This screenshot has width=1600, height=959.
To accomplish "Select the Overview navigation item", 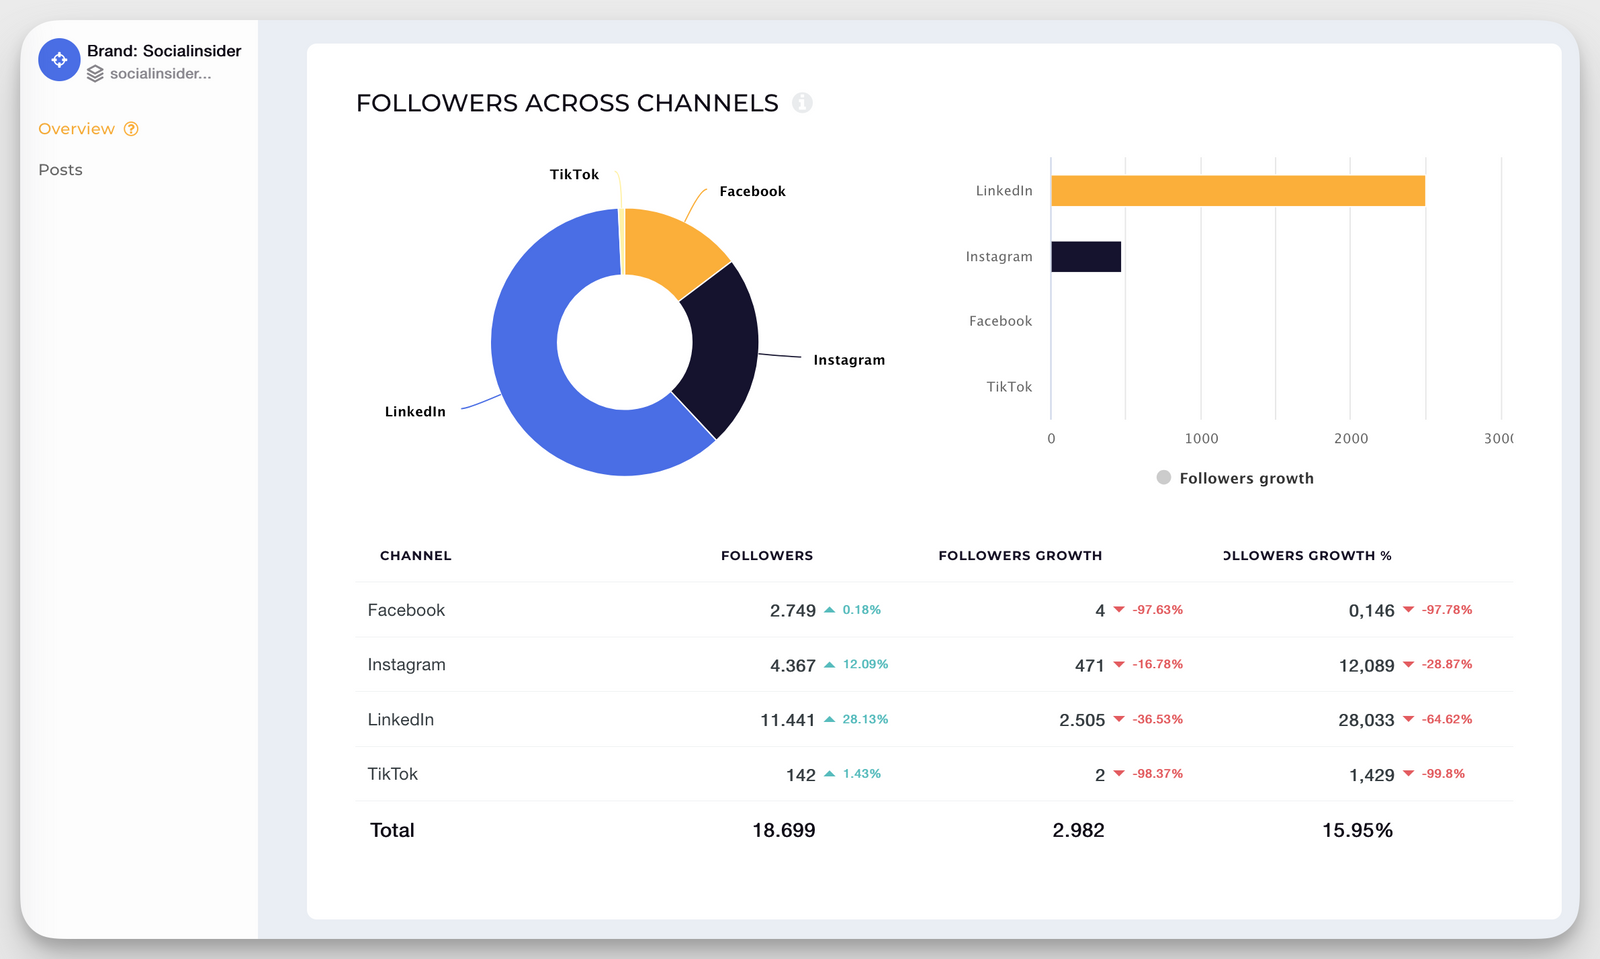I will click(x=77, y=128).
